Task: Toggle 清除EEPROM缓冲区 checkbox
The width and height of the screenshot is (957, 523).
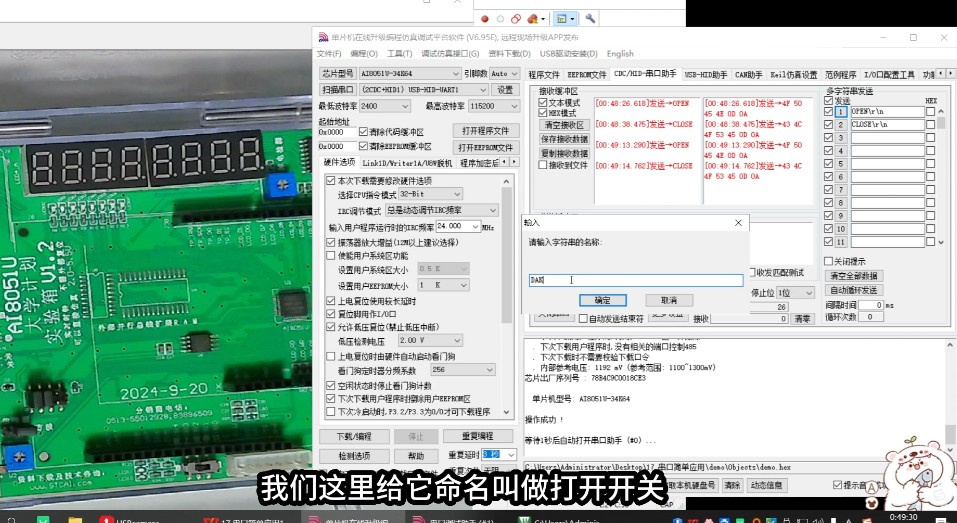Action: point(364,146)
